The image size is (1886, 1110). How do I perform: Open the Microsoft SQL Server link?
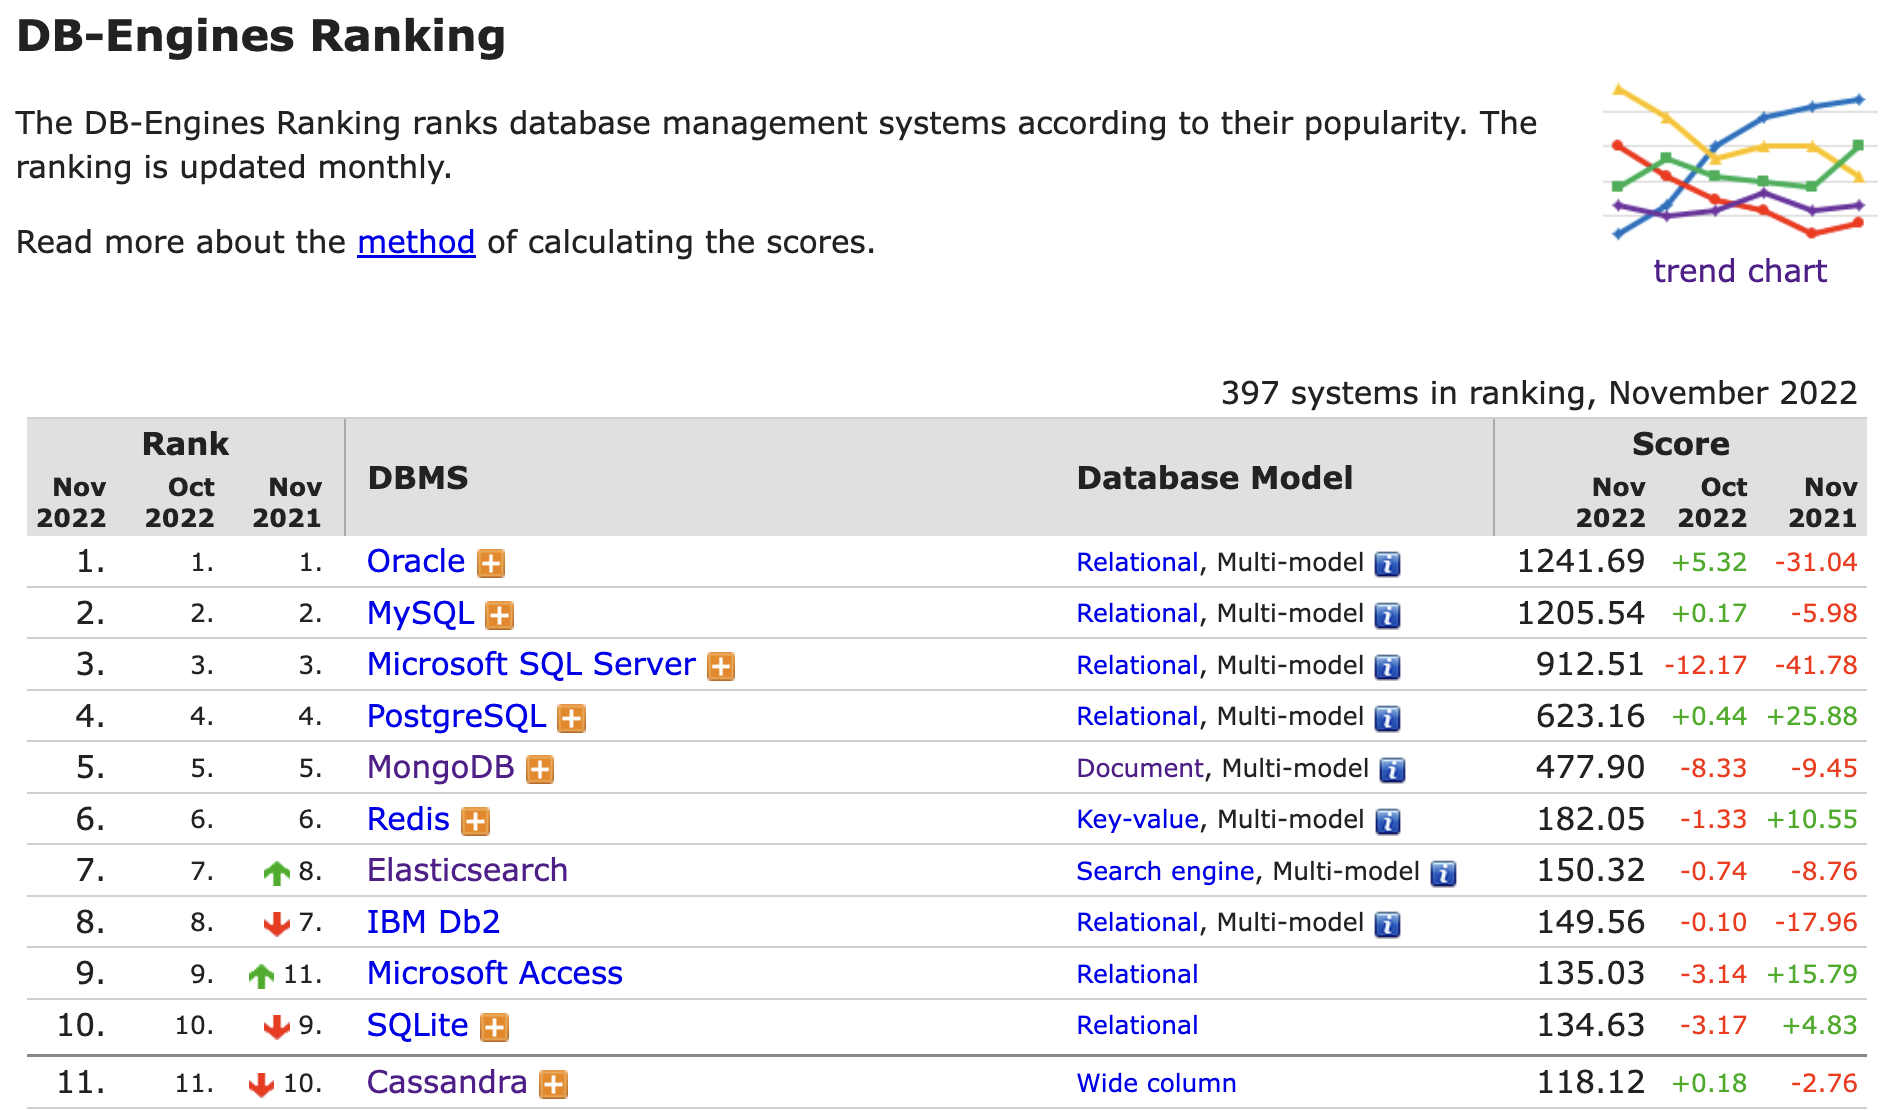(531, 664)
